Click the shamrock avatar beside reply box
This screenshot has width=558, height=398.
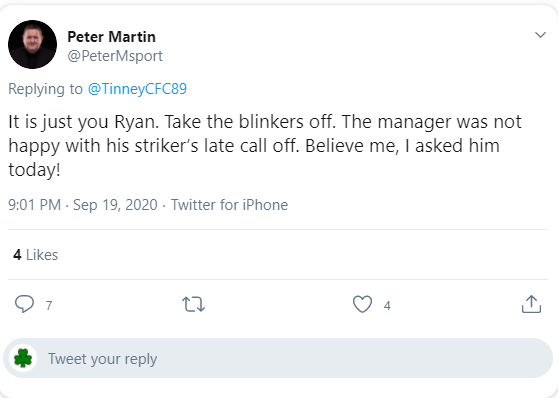[23, 358]
